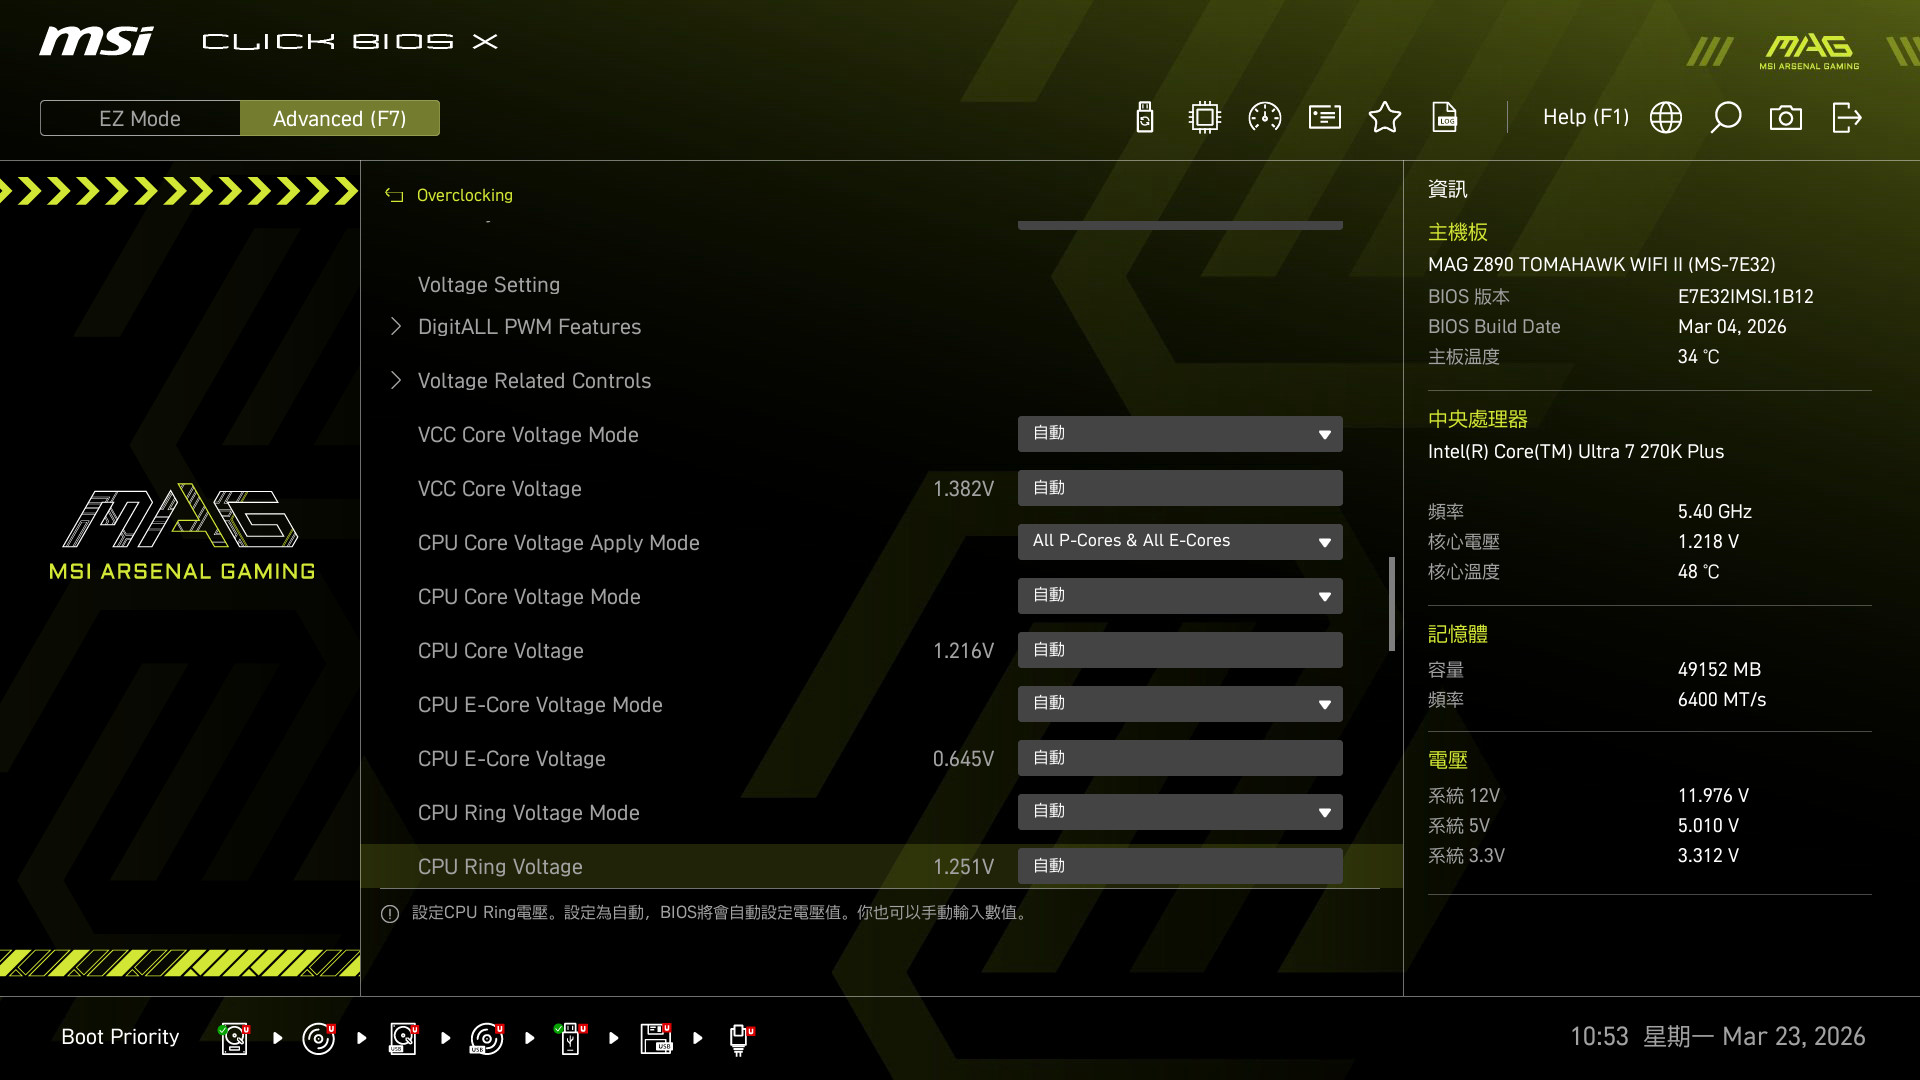Viewport: 1920px width, 1080px height.
Task: Open the LOG file icon
Action: pyautogui.click(x=1445, y=118)
